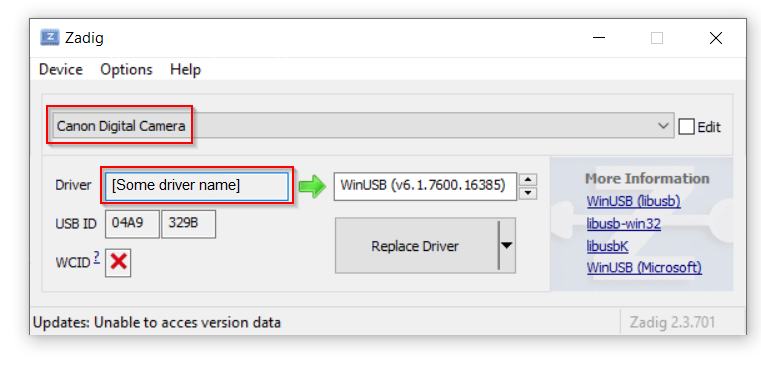761x369 pixels.
Task: Click the WinUSB target driver field
Action: pyautogui.click(x=425, y=185)
